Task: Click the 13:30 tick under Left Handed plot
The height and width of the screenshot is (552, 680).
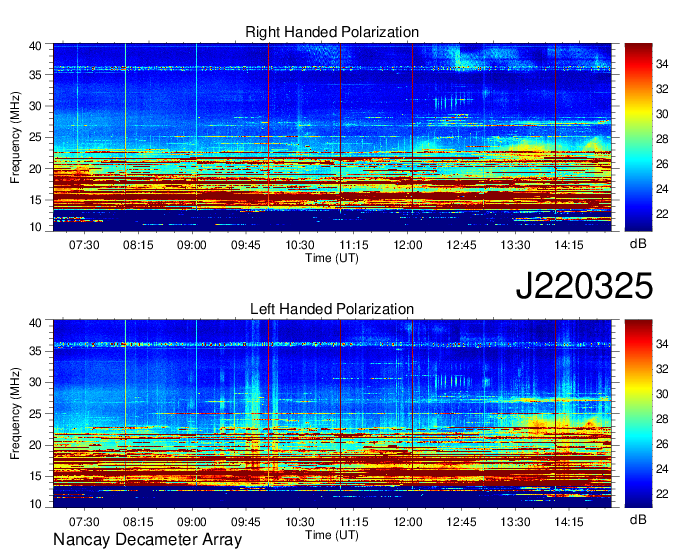Action: 515,522
